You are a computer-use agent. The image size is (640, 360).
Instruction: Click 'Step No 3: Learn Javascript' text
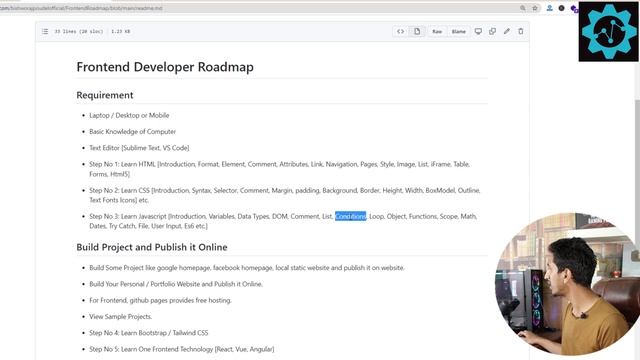click(x=128, y=216)
